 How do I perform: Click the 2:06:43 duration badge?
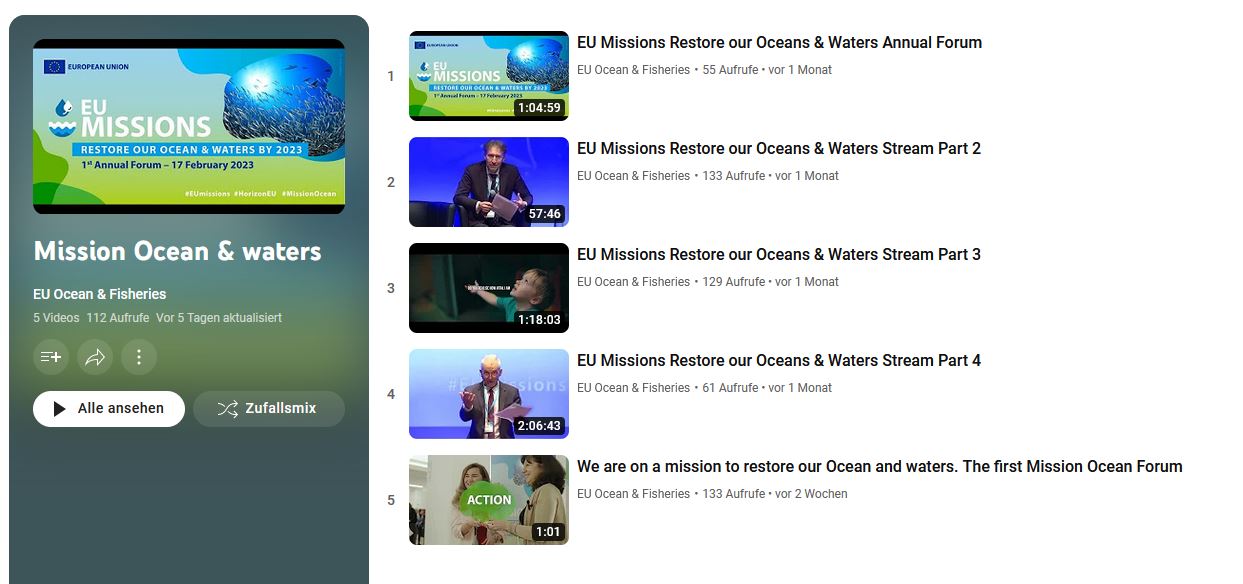539,426
